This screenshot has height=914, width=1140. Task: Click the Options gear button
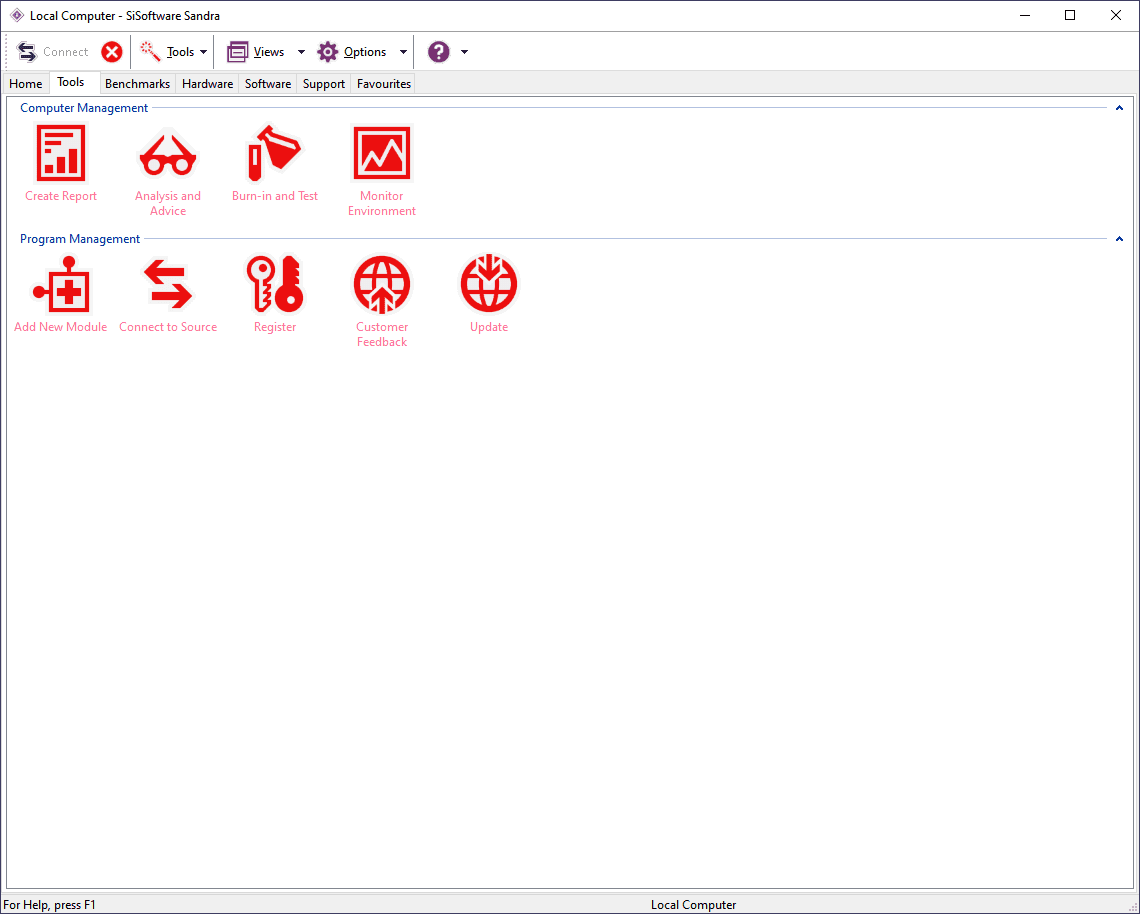coord(352,52)
